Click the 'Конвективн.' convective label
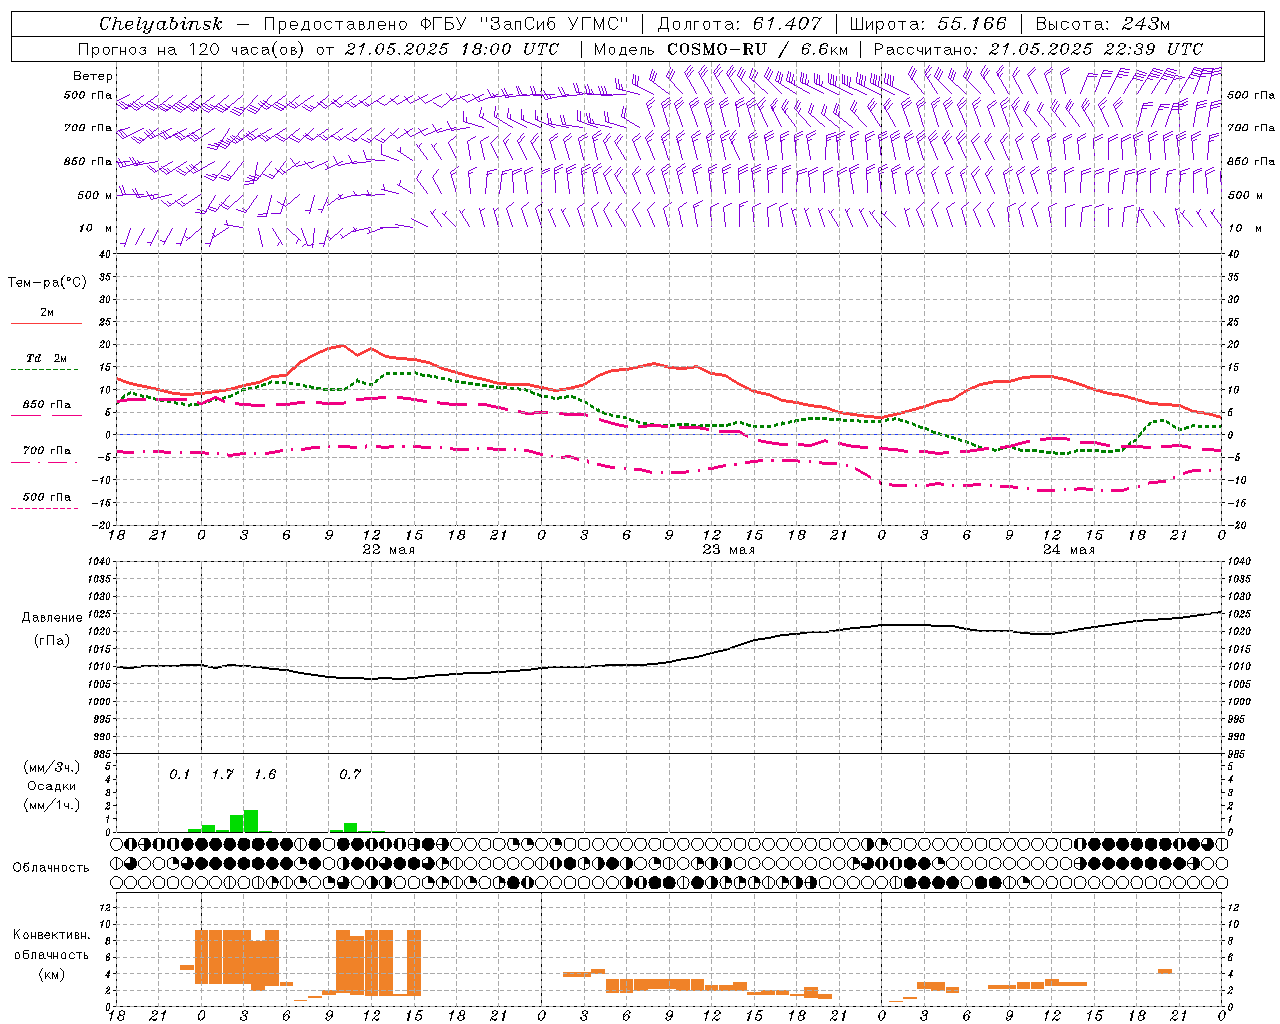Image resolution: width=1280 pixels, height=1024 pixels. tap(51, 935)
